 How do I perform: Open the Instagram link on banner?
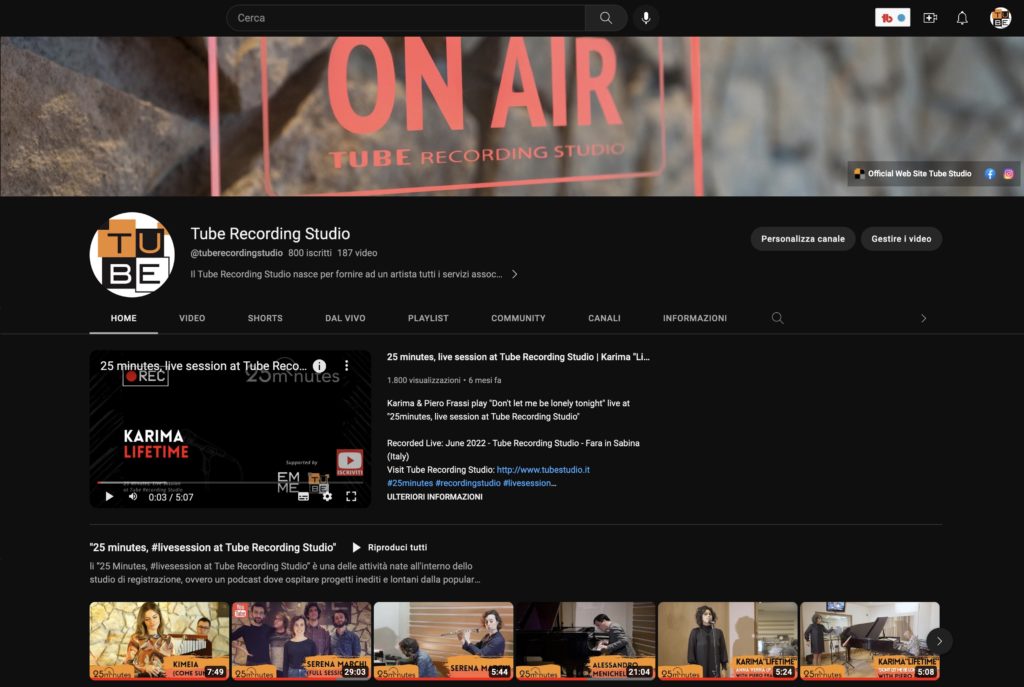coord(1008,174)
